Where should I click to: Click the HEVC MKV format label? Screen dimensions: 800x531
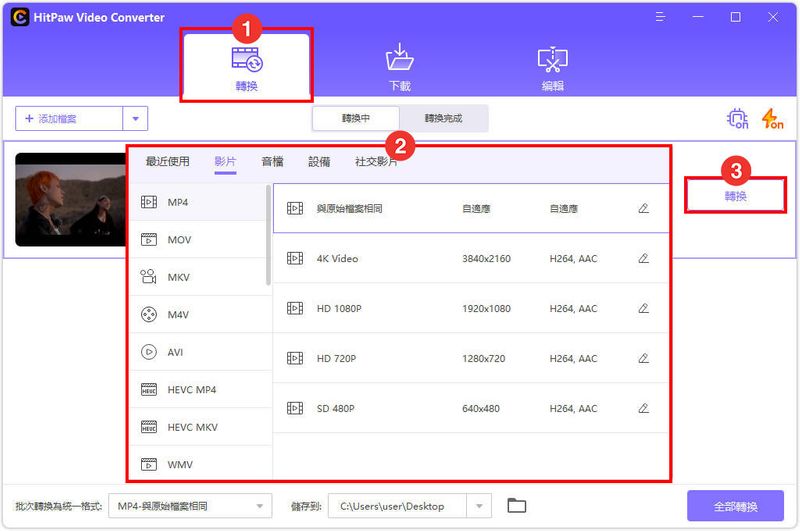(x=192, y=427)
